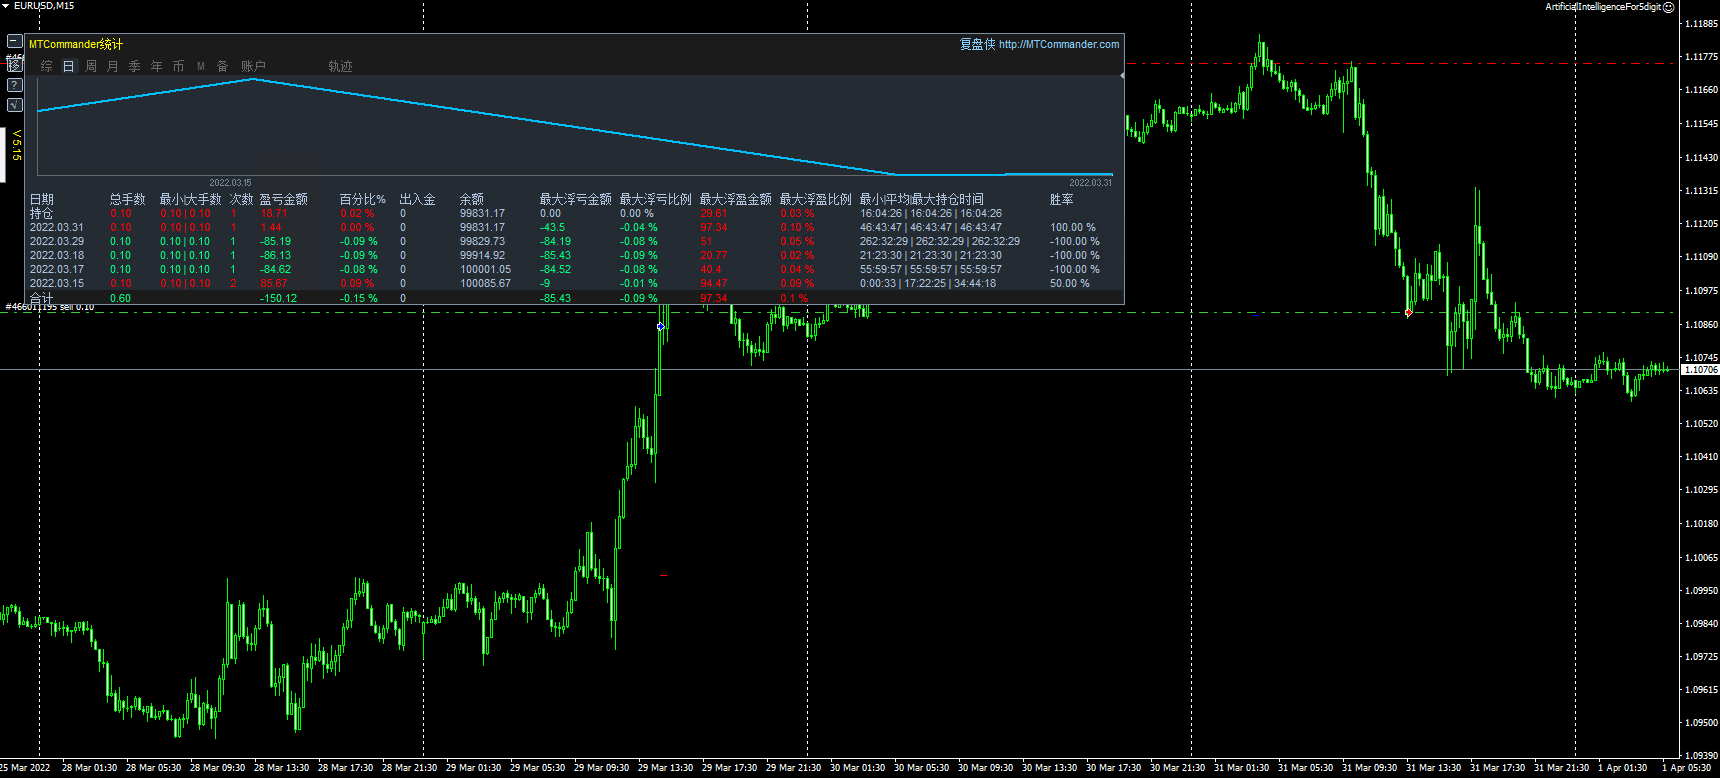Toggle the 轨迹 trajectory view

[340, 66]
